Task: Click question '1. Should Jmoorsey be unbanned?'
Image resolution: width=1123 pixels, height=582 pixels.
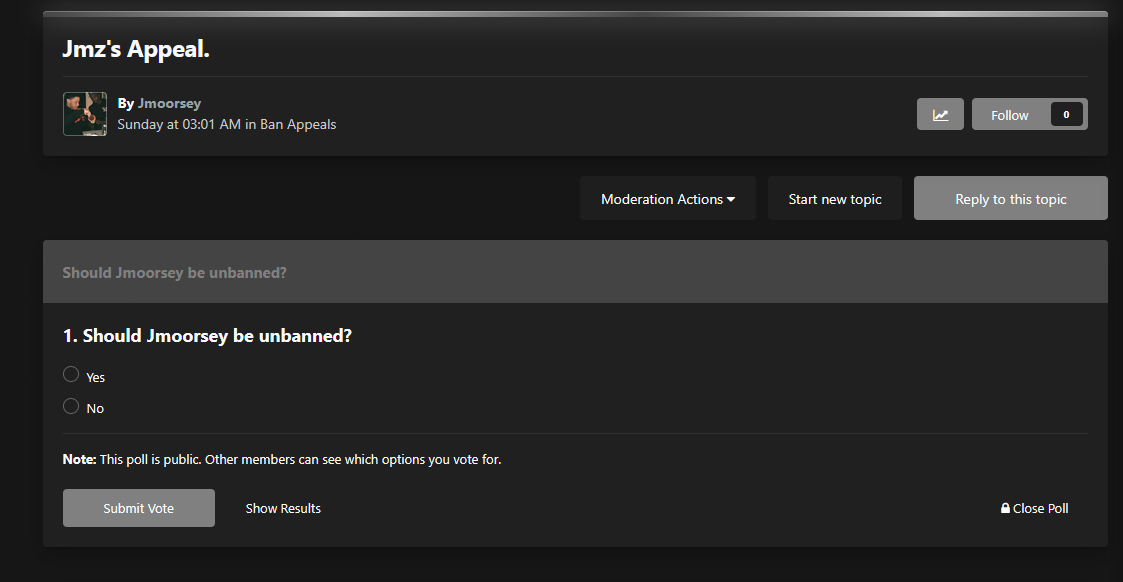Action: [207, 336]
